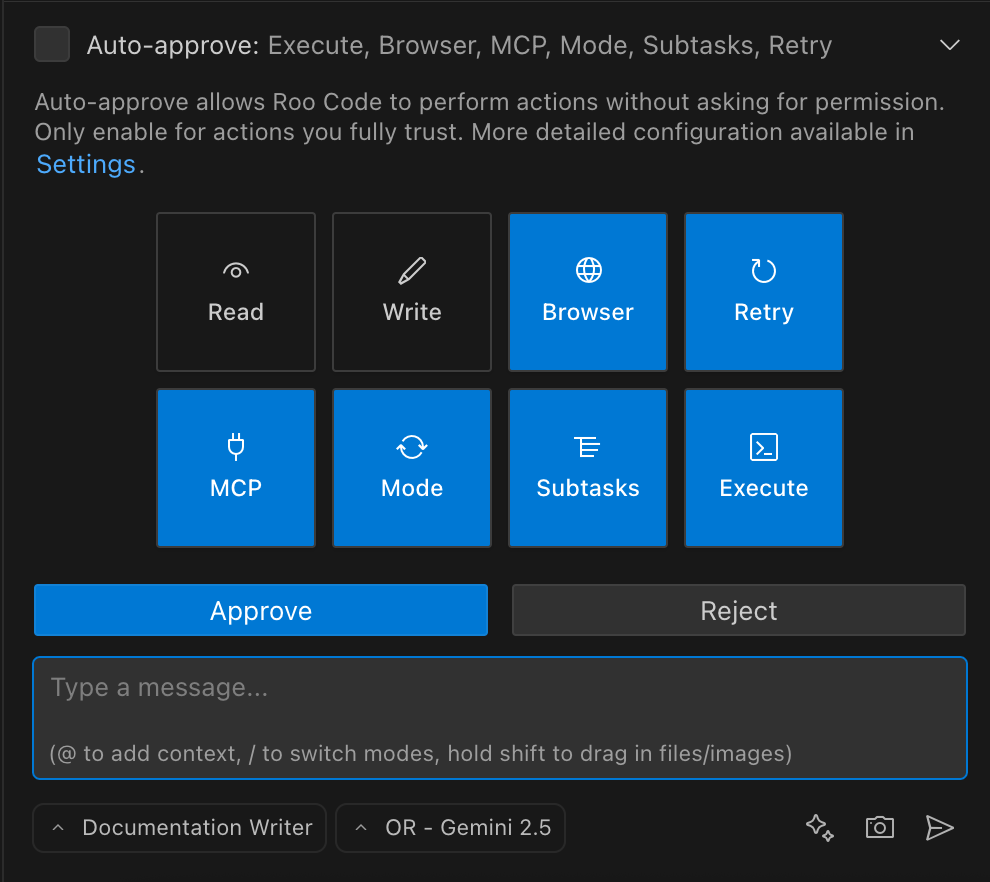The image size is (990, 882).
Task: Click the sync icon on the Mode tile
Action: tap(411, 445)
